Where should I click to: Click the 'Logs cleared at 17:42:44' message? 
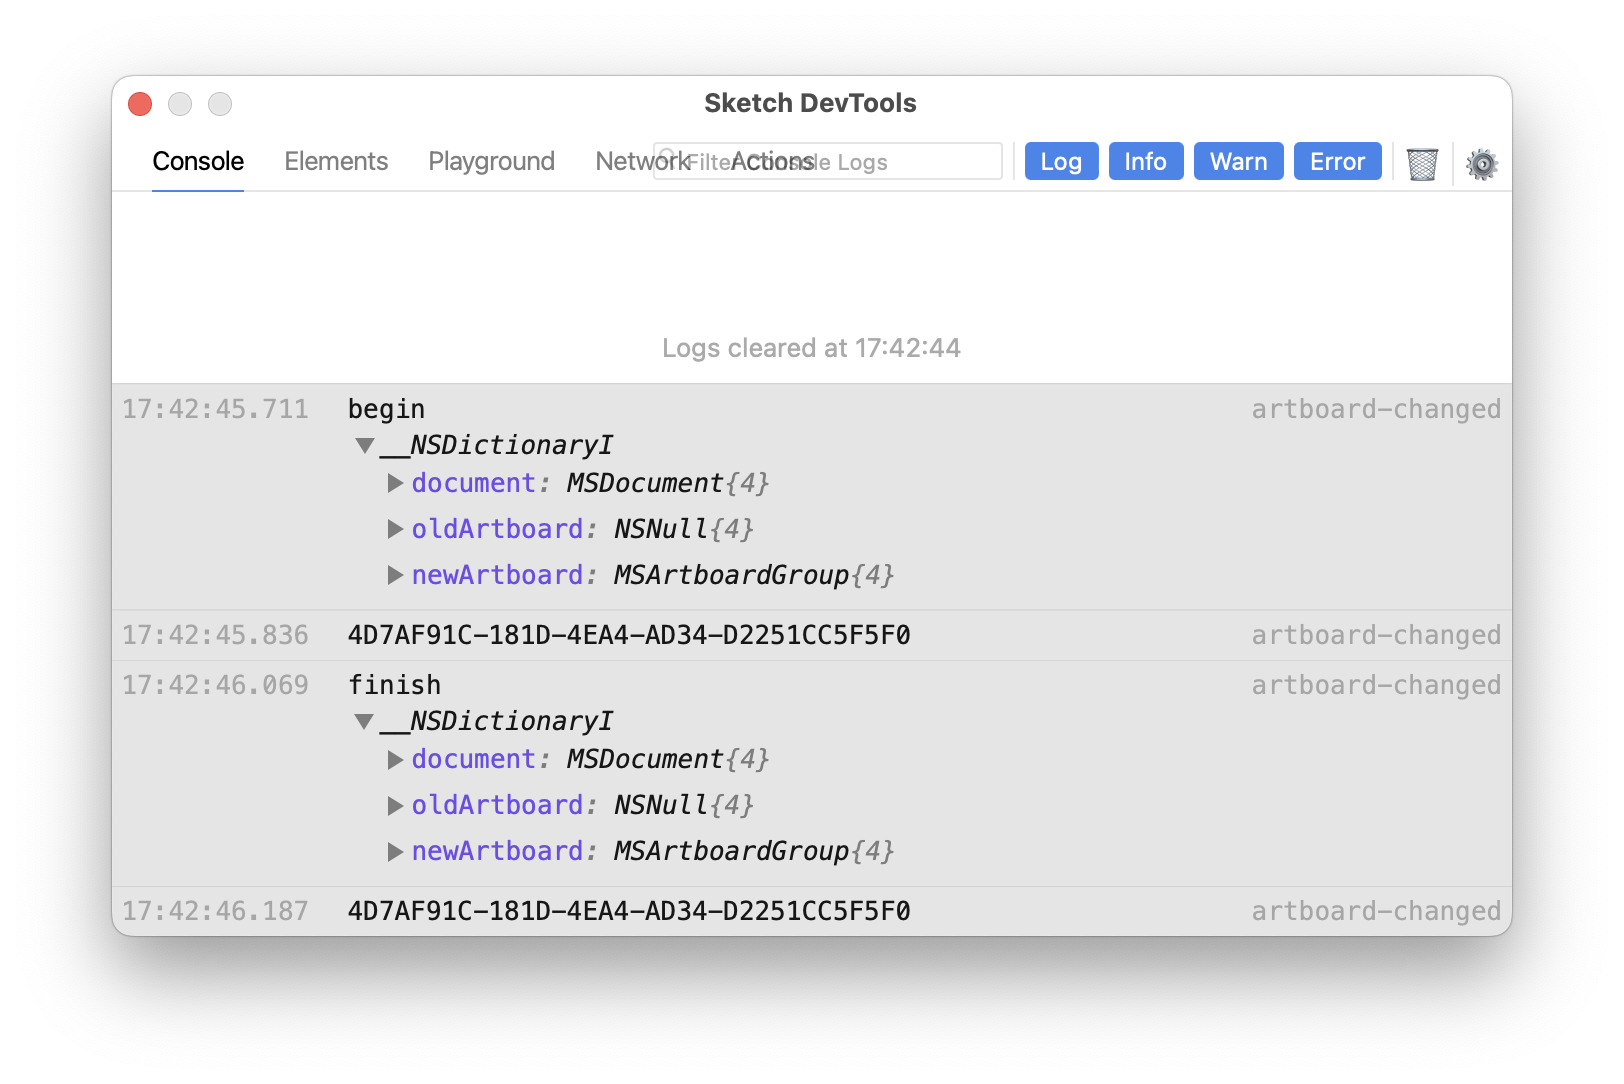811,348
